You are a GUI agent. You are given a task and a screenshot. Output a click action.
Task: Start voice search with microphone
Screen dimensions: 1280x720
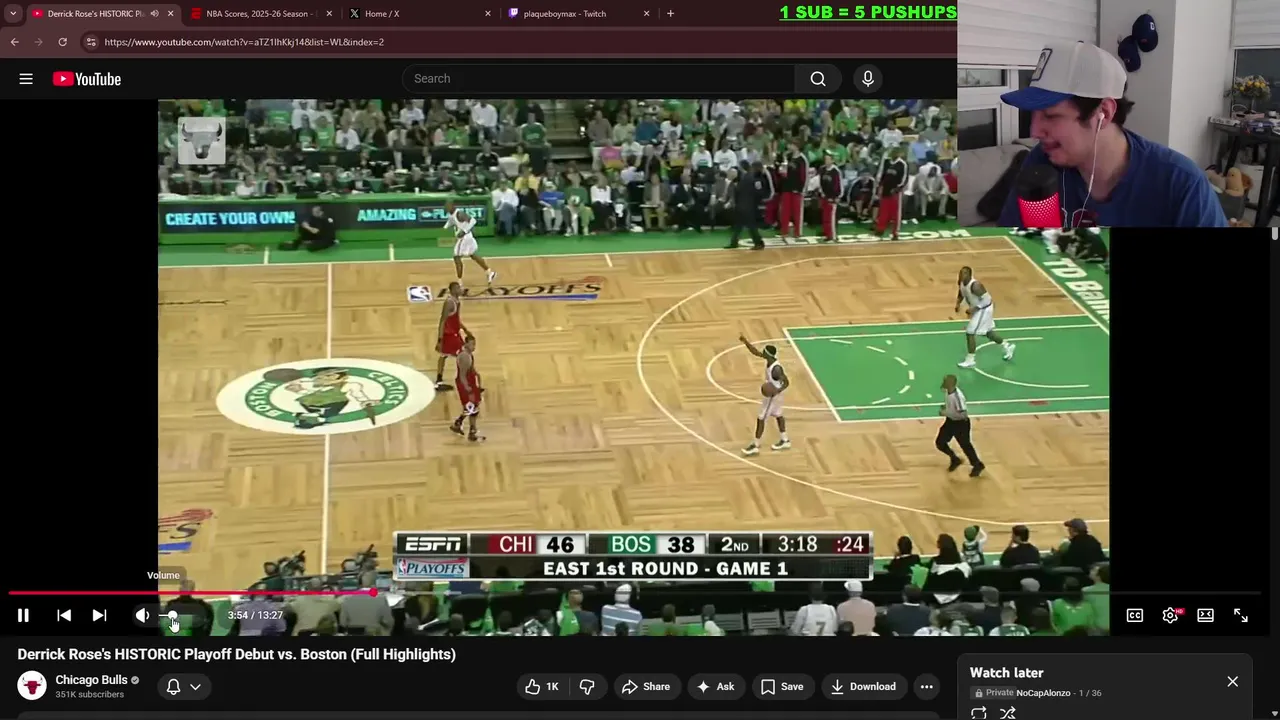coord(867,78)
